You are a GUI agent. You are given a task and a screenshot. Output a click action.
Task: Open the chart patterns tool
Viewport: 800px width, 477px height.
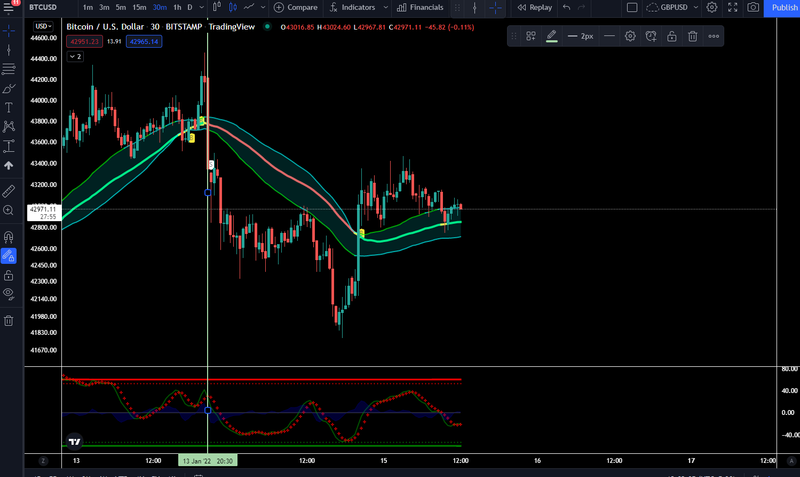pyautogui.click(x=9, y=127)
